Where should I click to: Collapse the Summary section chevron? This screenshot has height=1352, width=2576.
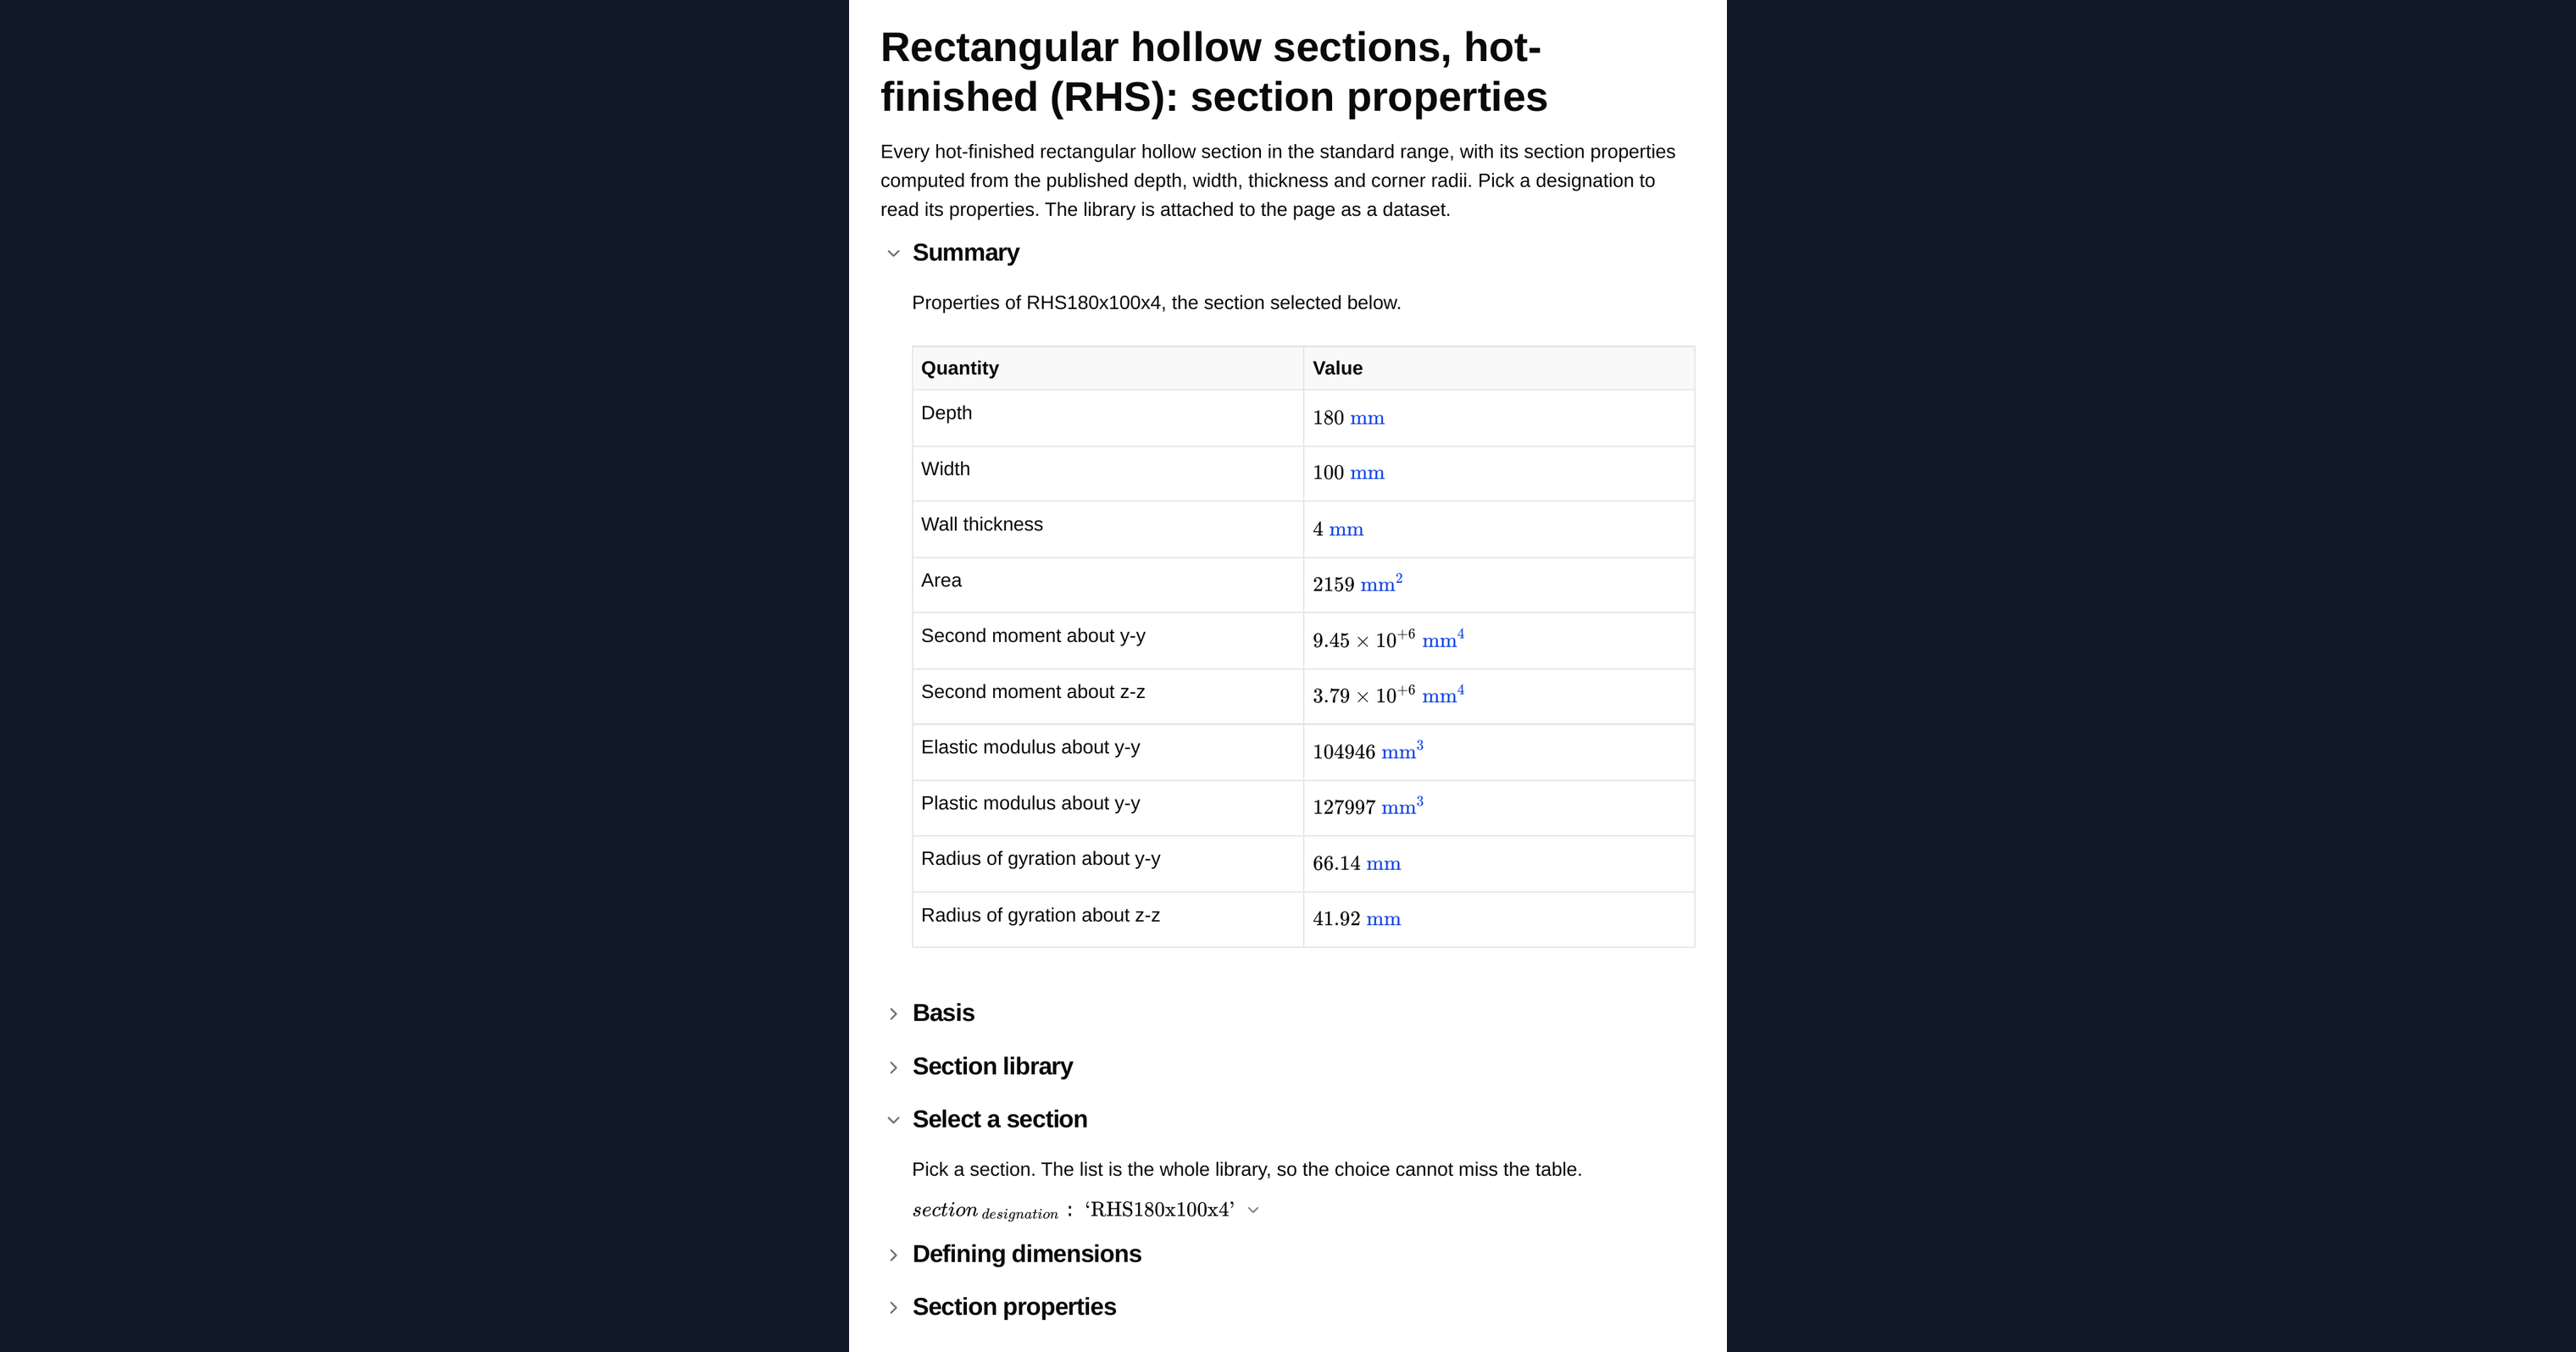[x=893, y=253]
